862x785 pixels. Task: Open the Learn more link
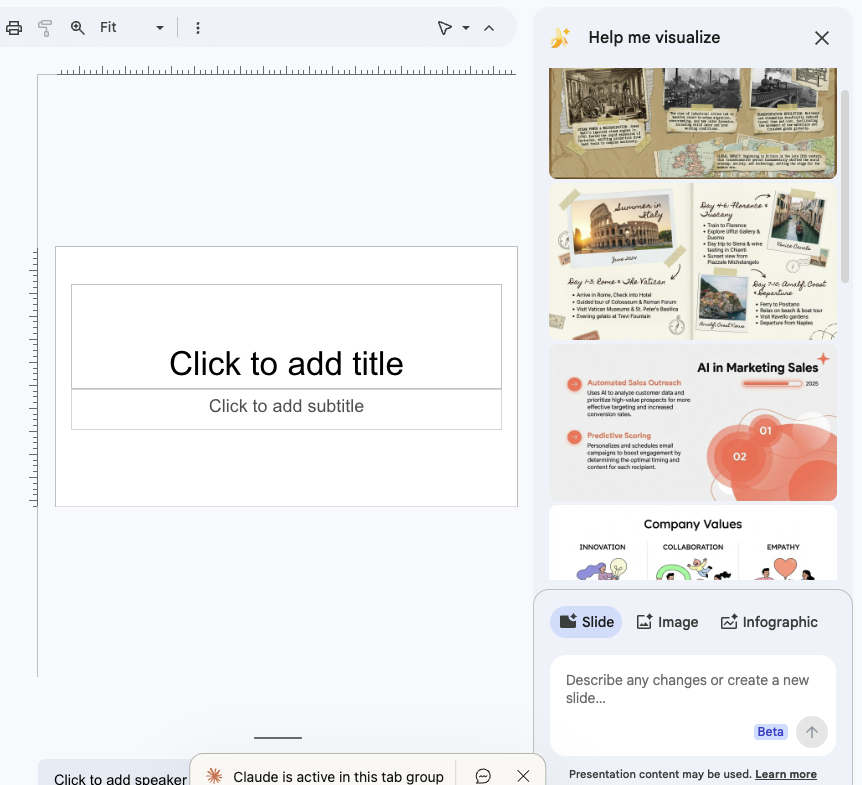(786, 774)
